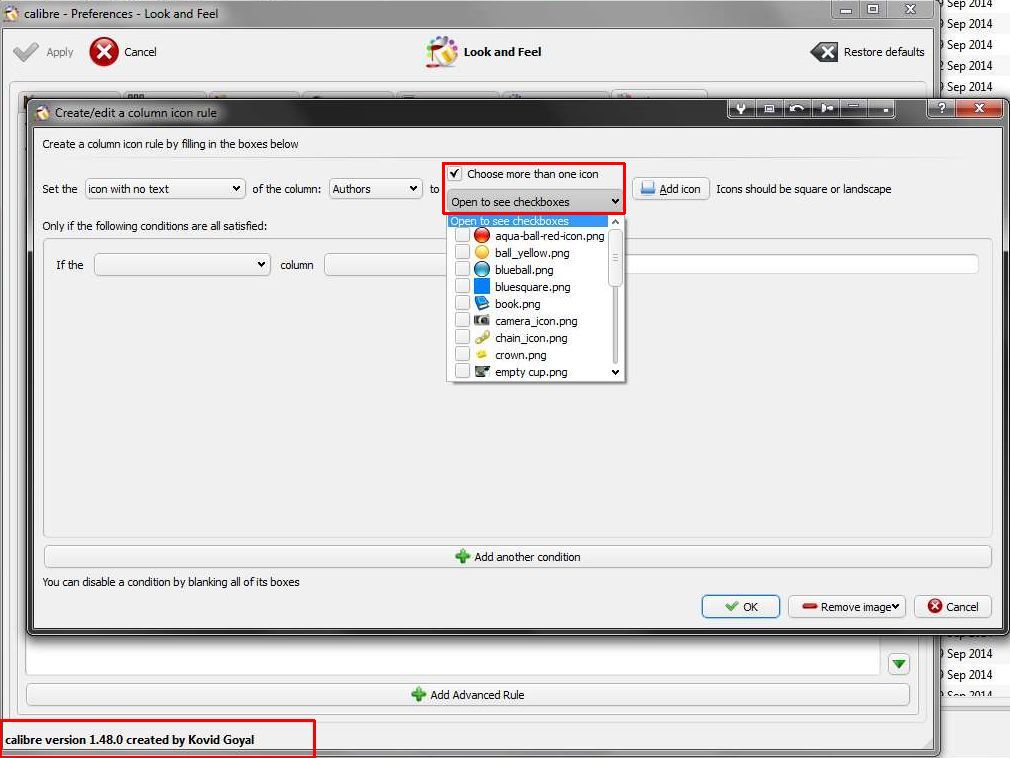Click the calibre icon in rule dialog title
Screen dimensions: 1010x758
(x=43, y=113)
